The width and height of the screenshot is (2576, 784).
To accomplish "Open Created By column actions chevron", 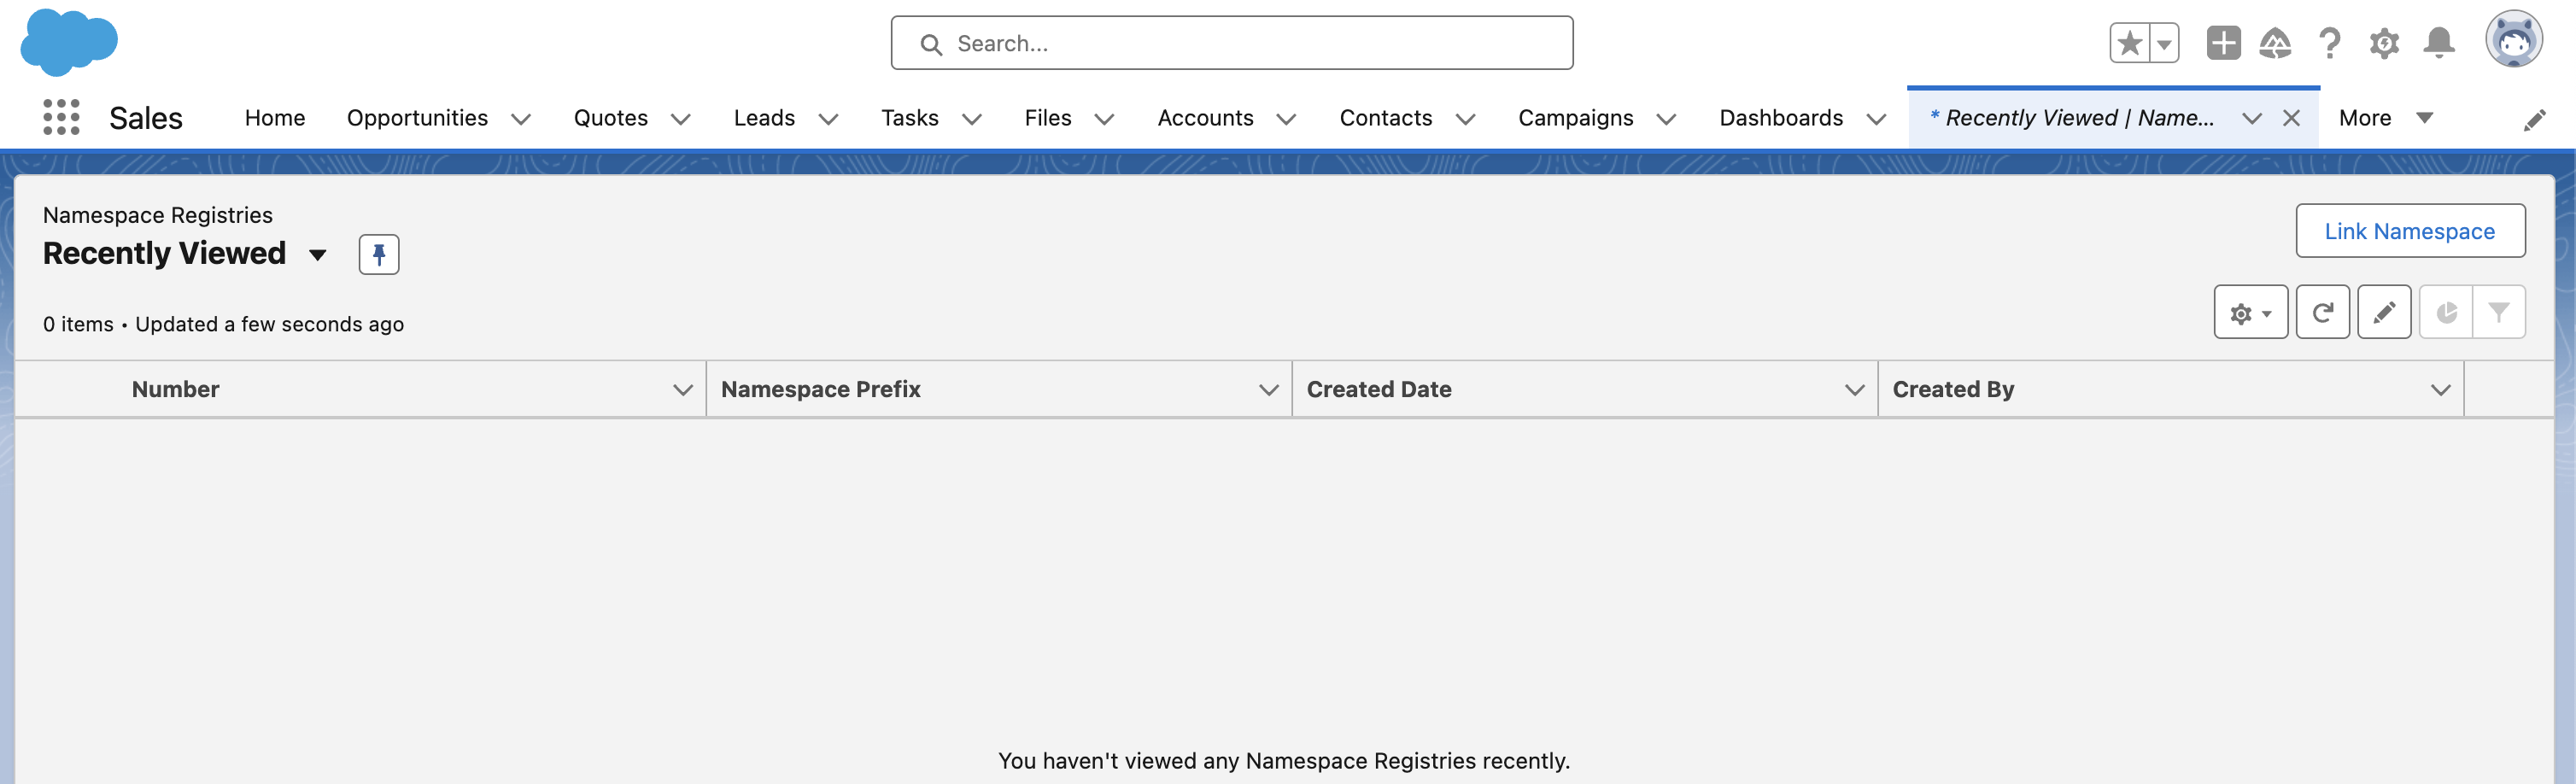I will point(2441,390).
